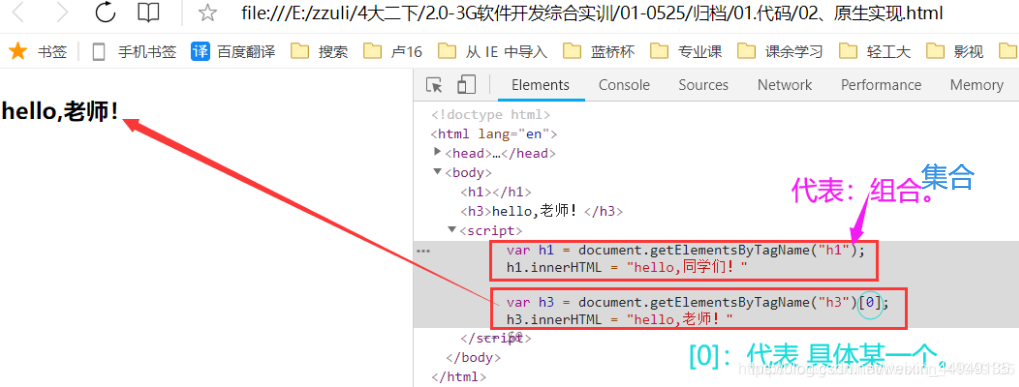Click the address bar file URL
Viewport: 1019px width, 387px height.
[x=591, y=12]
